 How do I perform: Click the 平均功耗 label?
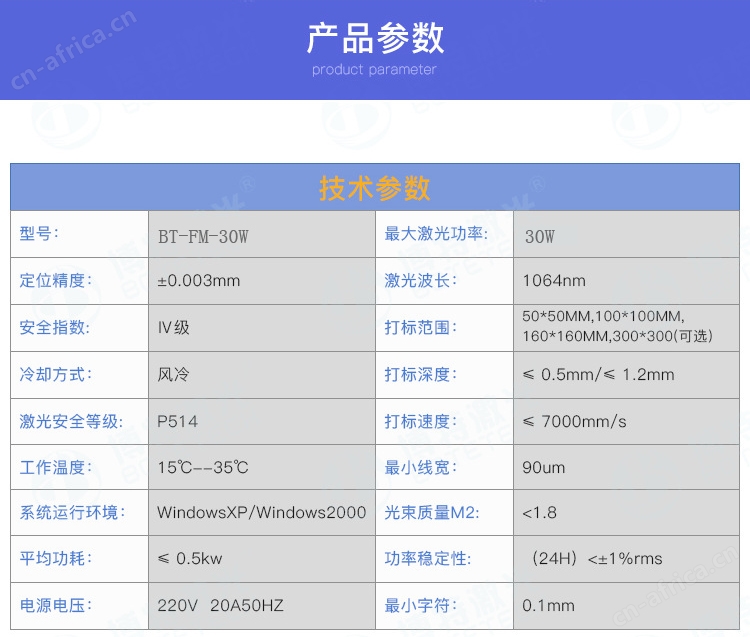pyautogui.click(x=55, y=559)
